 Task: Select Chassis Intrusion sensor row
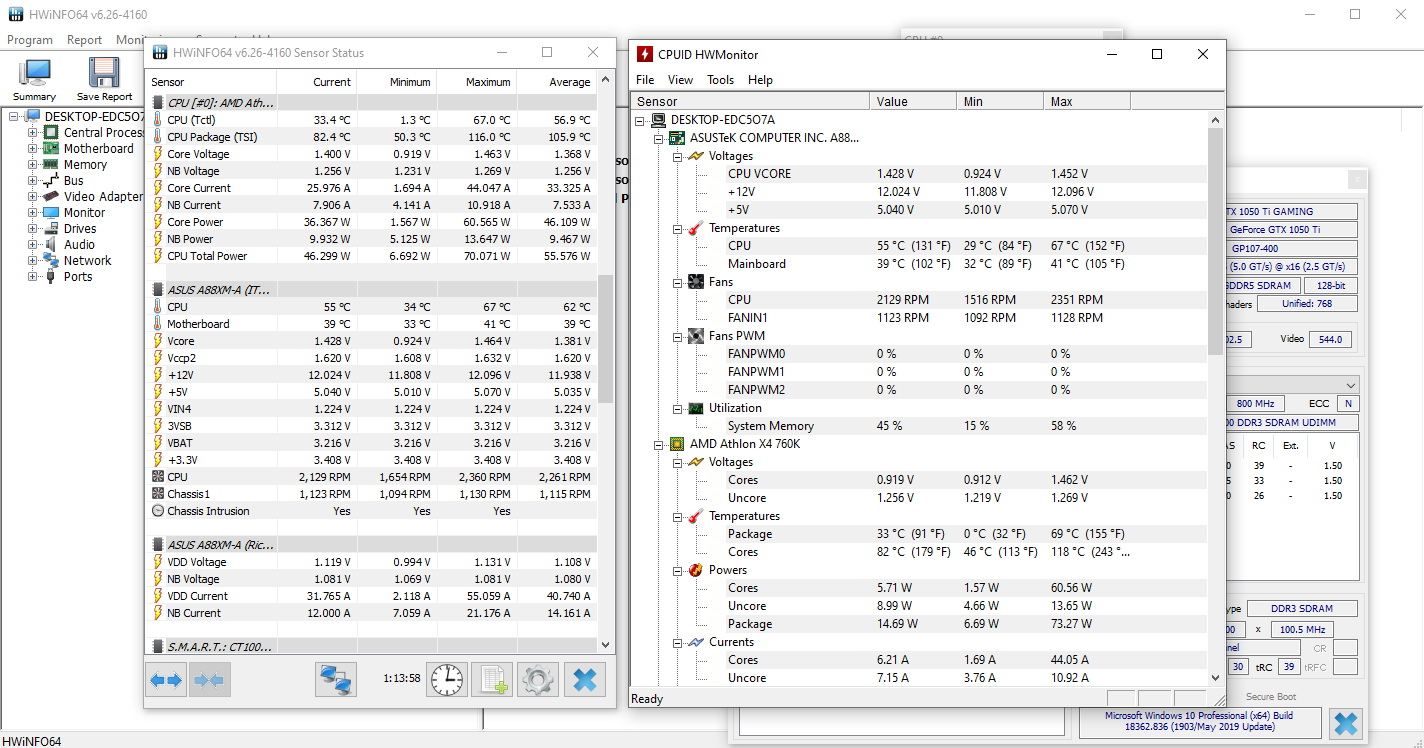pos(372,511)
